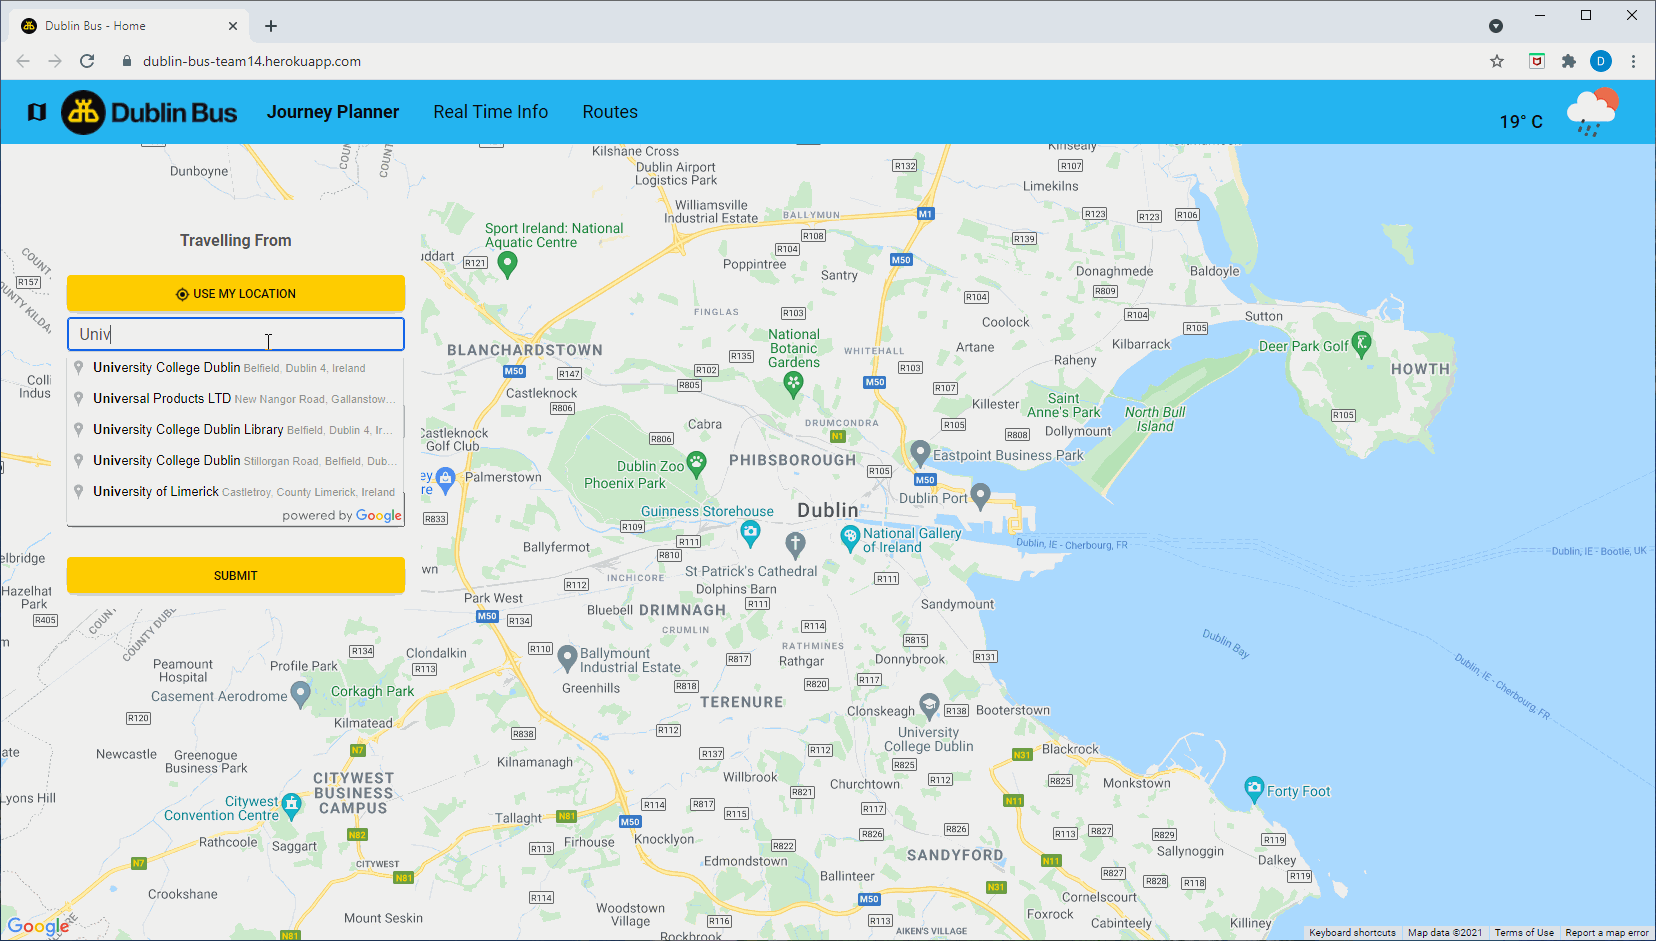The image size is (1656, 941).
Task: Click the Travelling From search input
Action: 236,334
